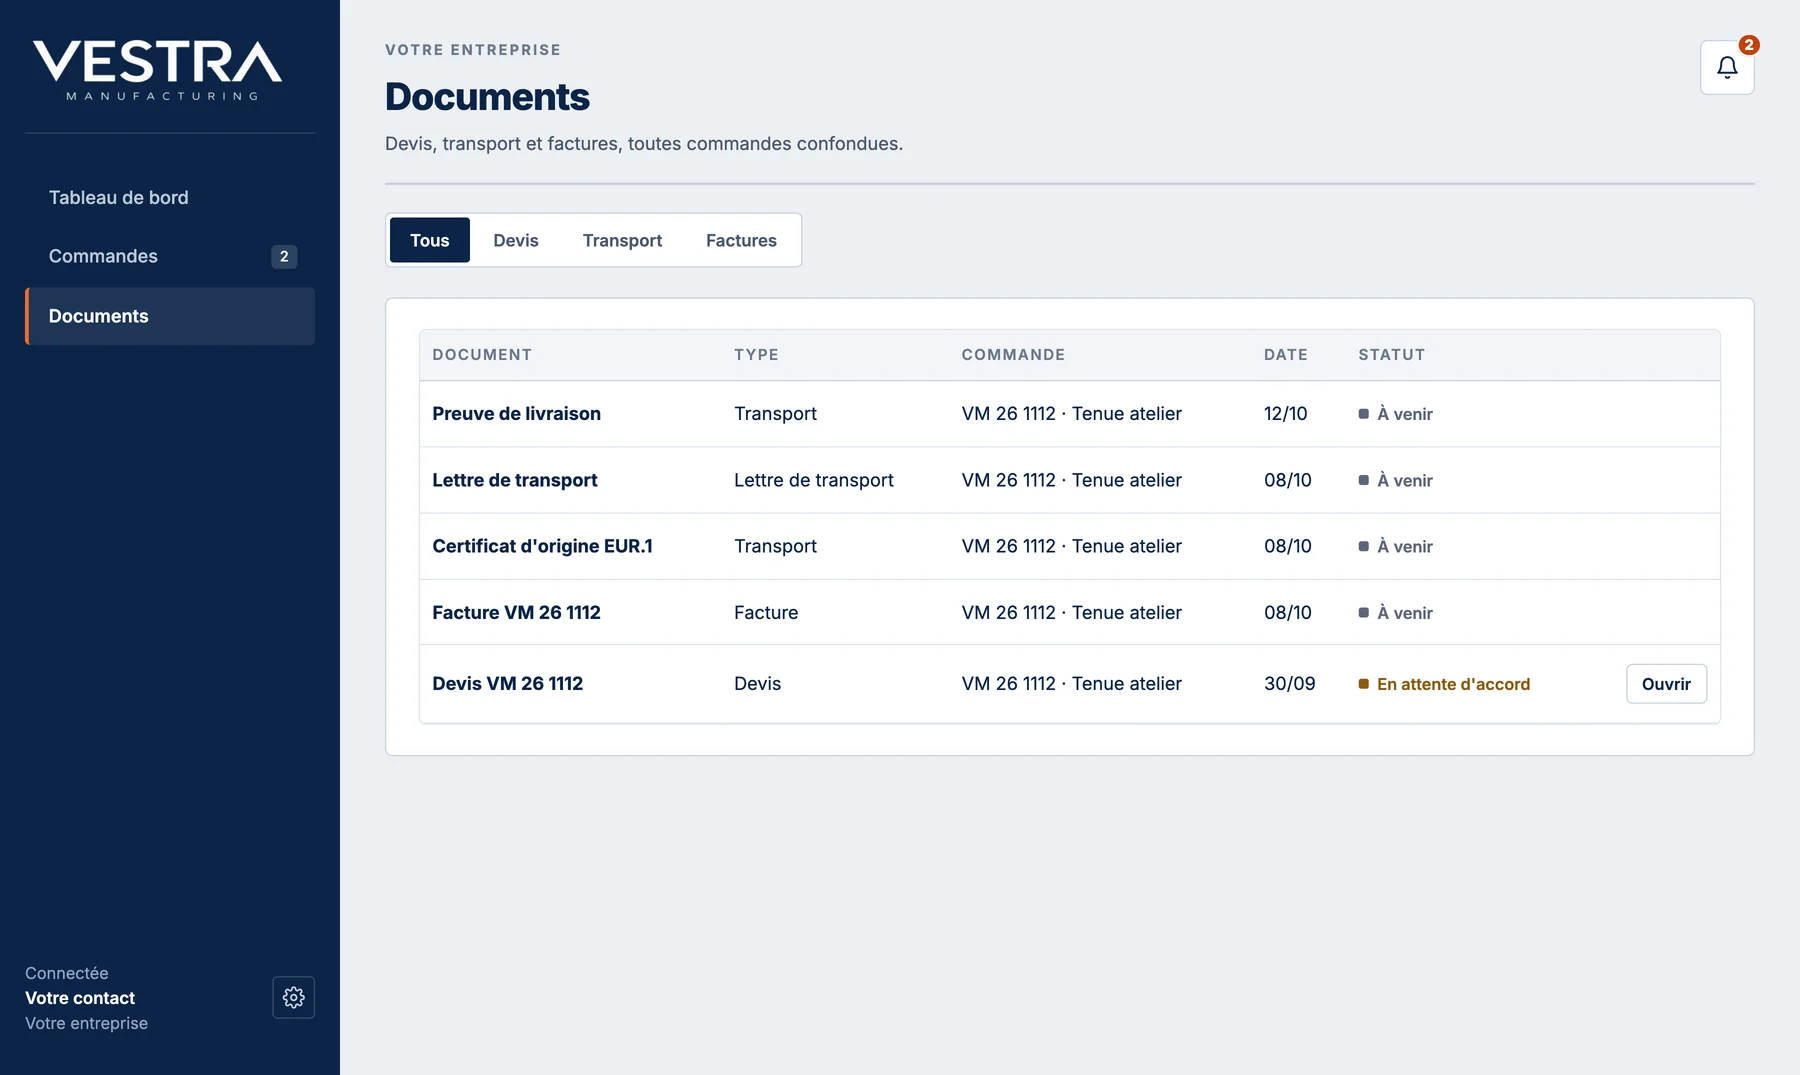The width and height of the screenshot is (1800, 1075).
Task: Click the Vestra Manufacturing logo
Action: click(x=158, y=70)
